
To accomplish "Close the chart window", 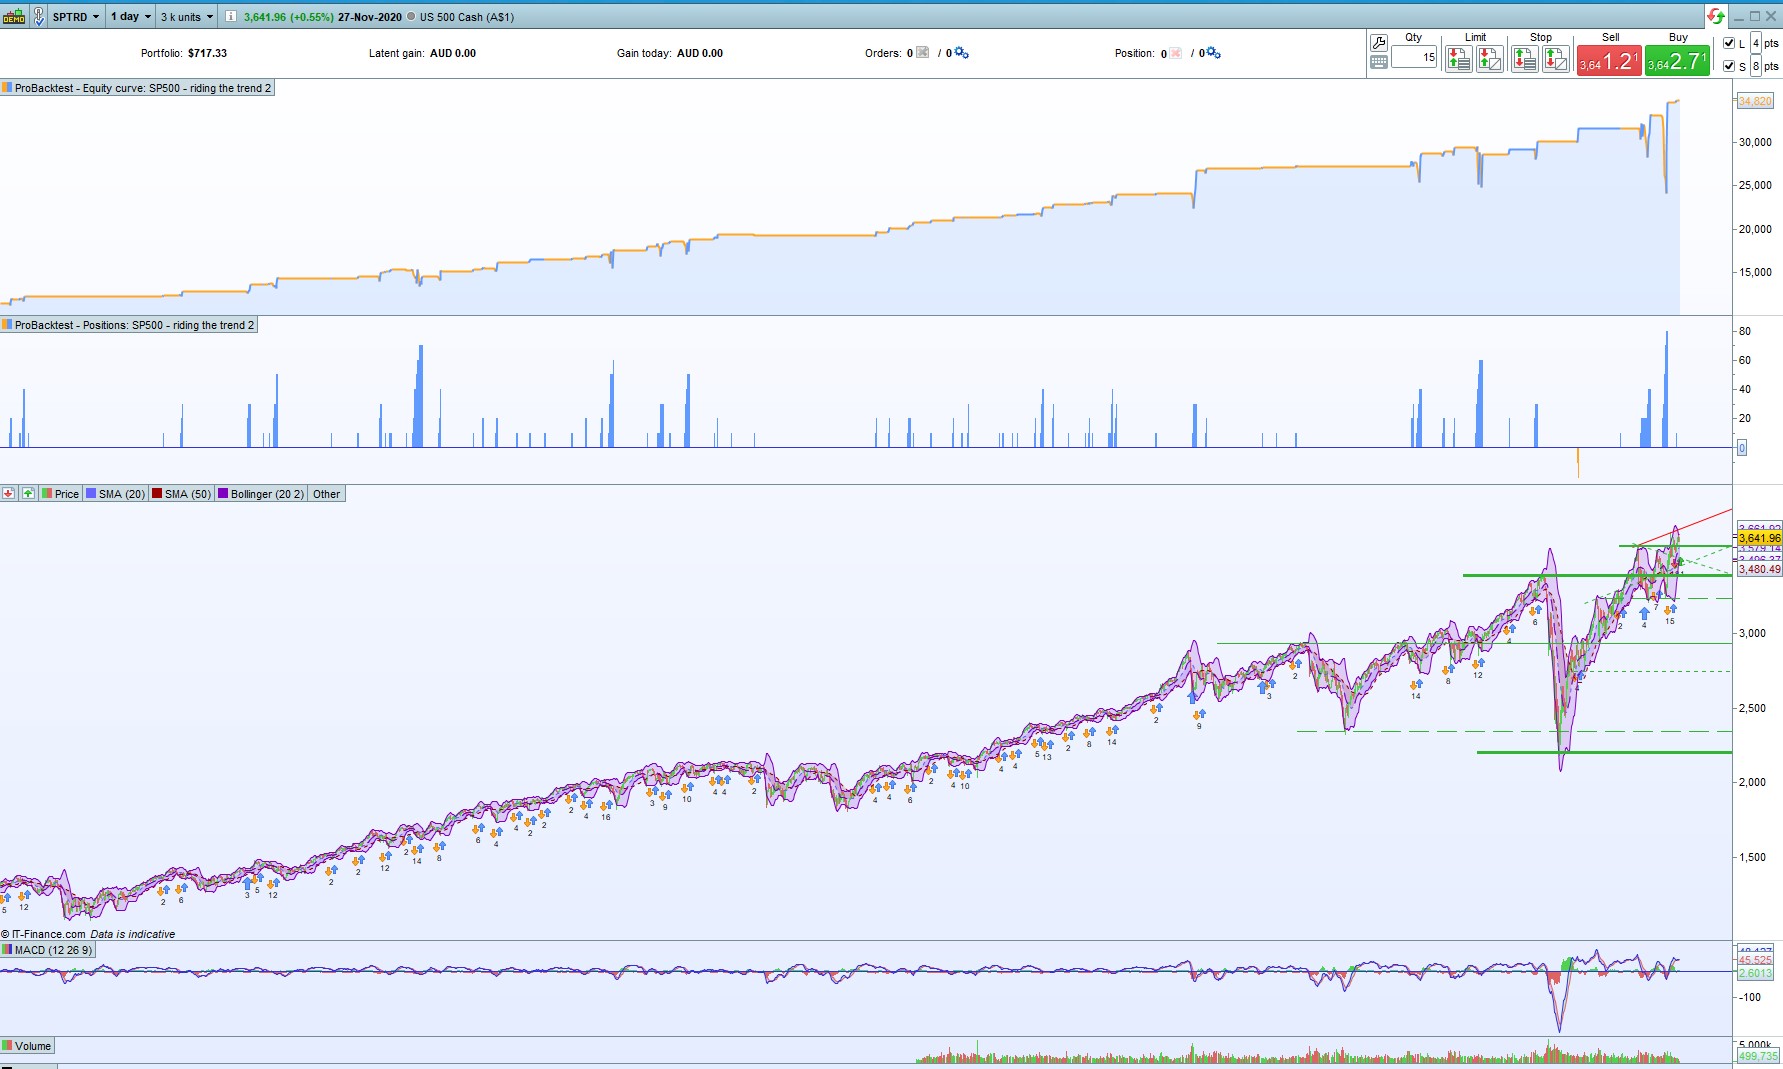I will click(1771, 16).
